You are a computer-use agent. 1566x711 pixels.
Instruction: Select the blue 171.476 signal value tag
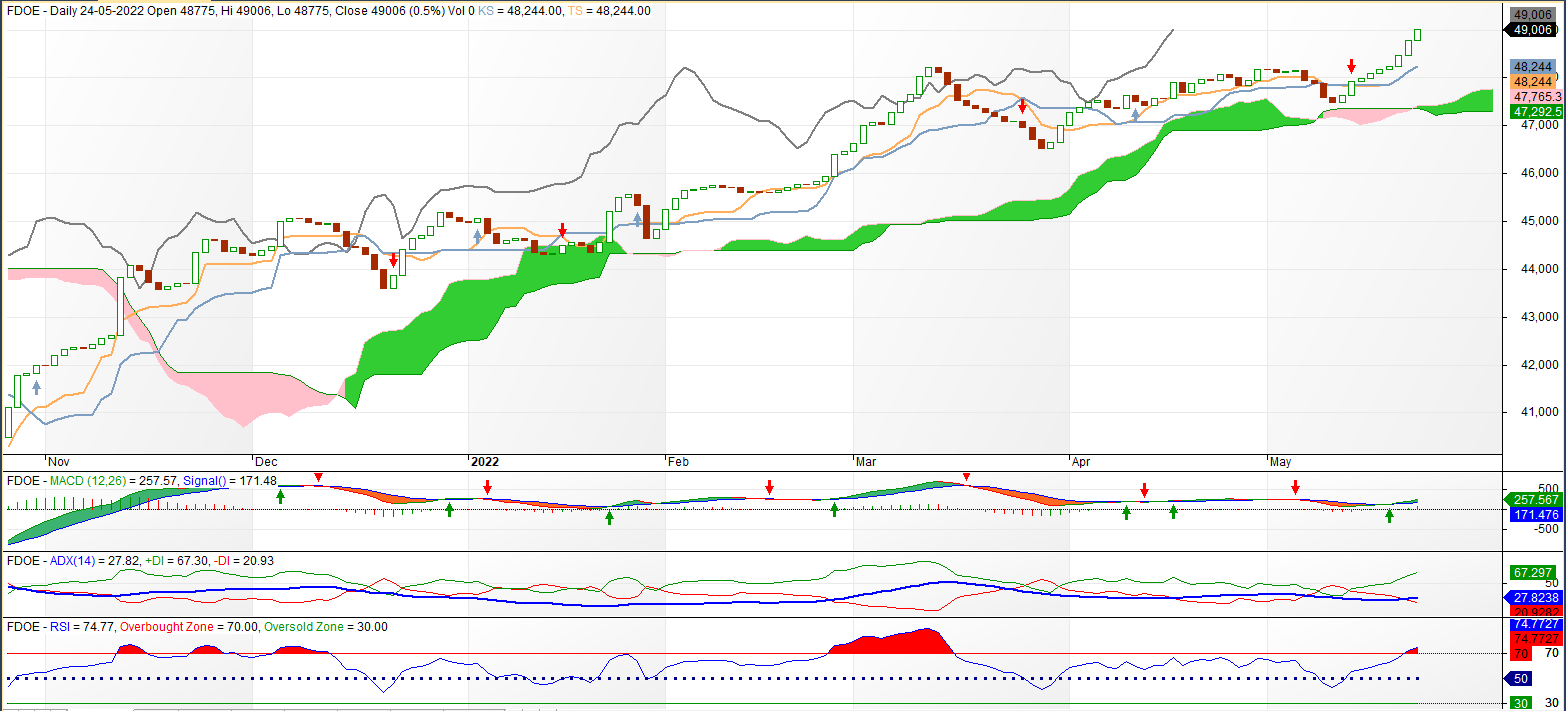point(1536,514)
